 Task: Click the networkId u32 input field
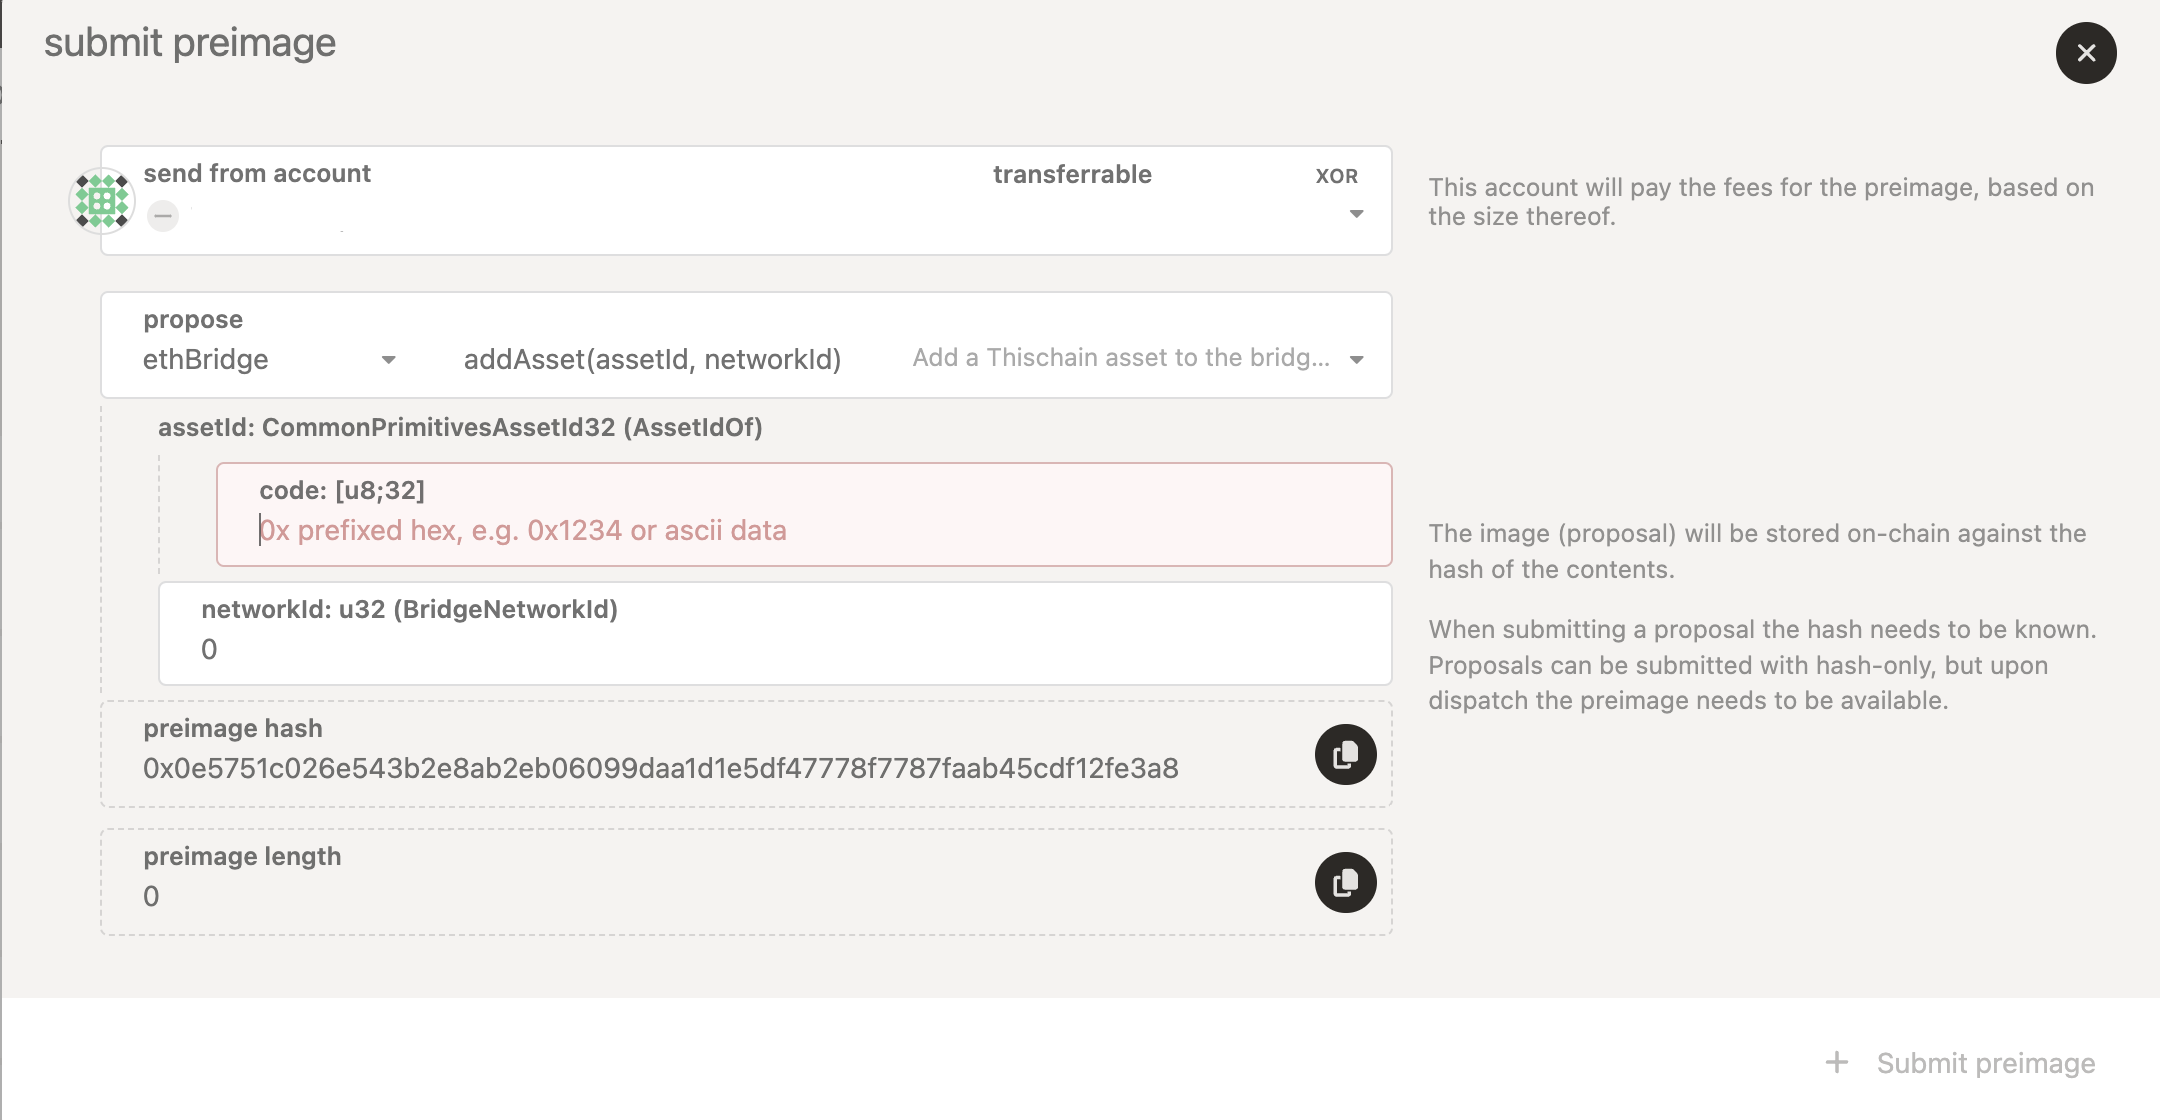pos(775,634)
